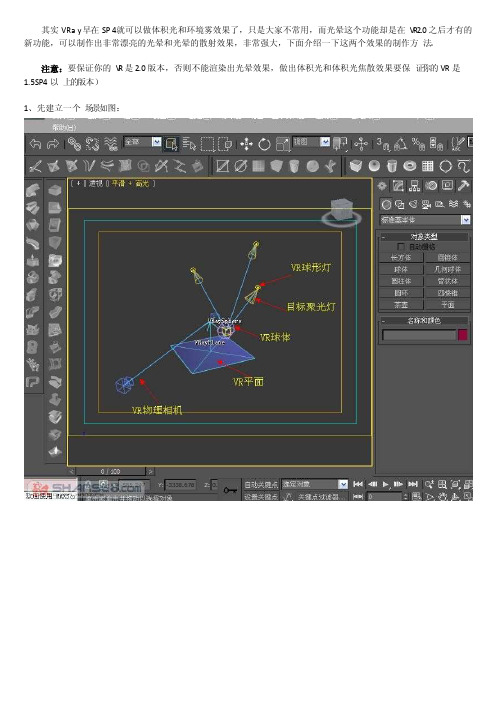Click the Undo arrow in main toolbar
Image resolution: width=496 pixels, height=702 pixels.
point(35,144)
